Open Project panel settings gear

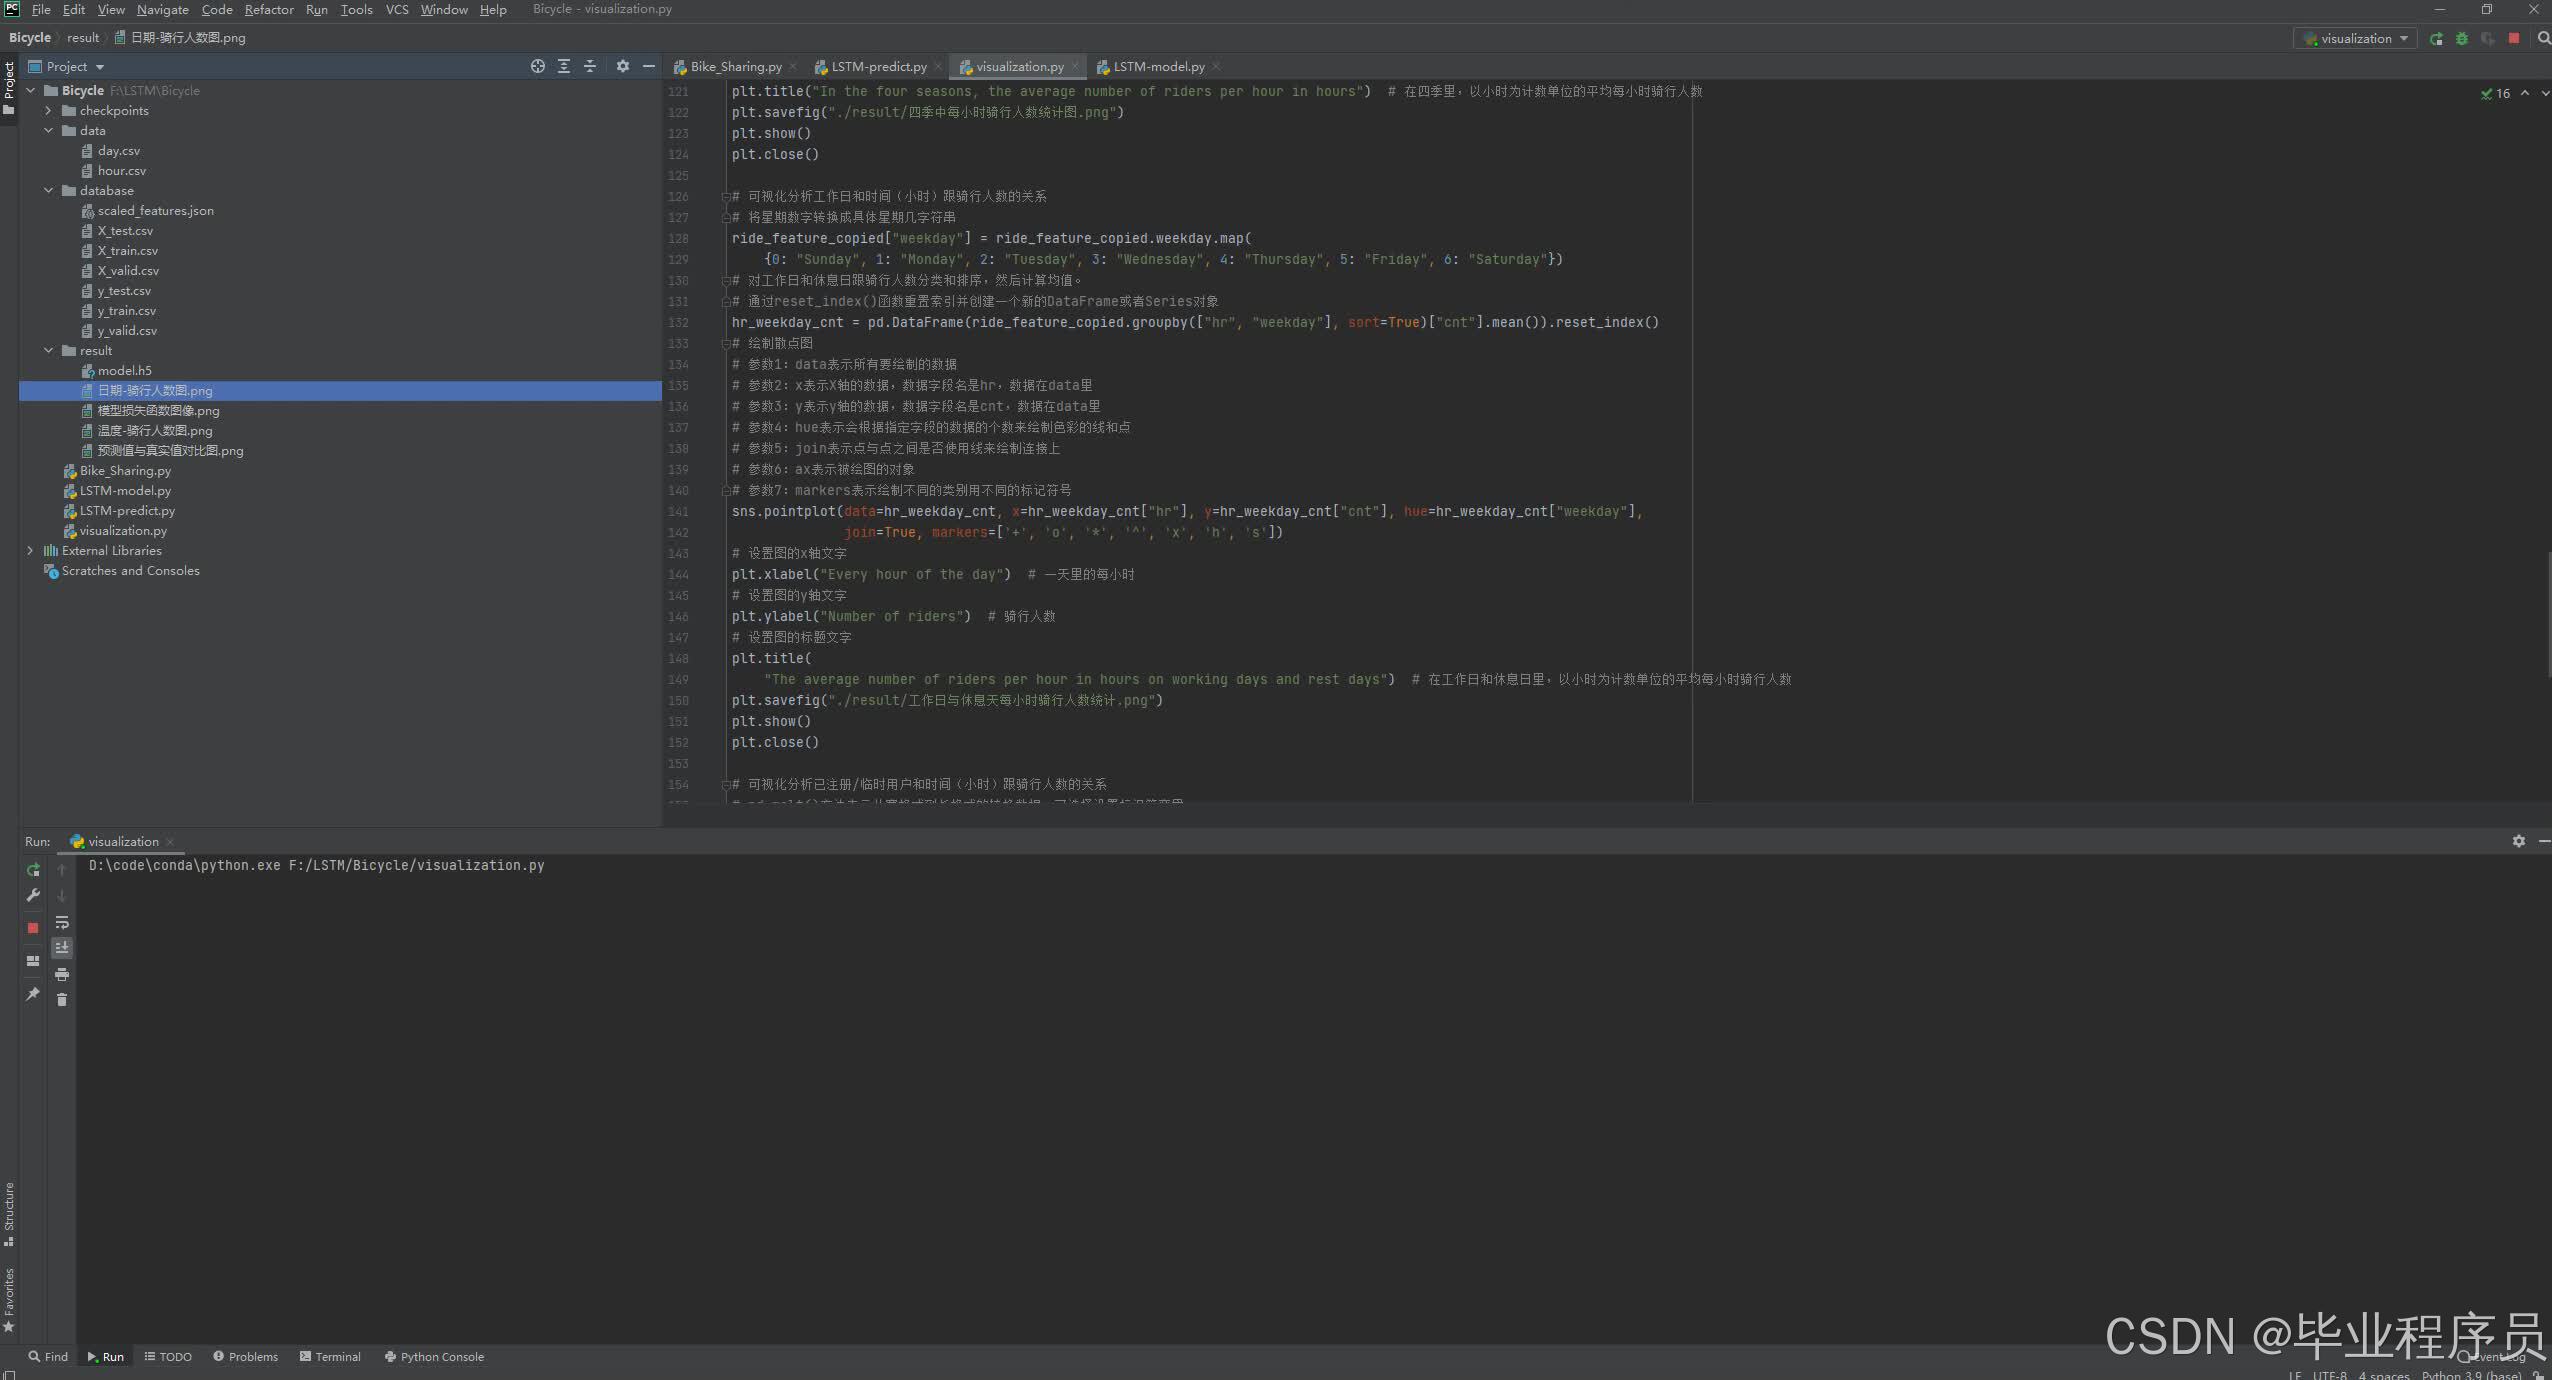tap(623, 66)
